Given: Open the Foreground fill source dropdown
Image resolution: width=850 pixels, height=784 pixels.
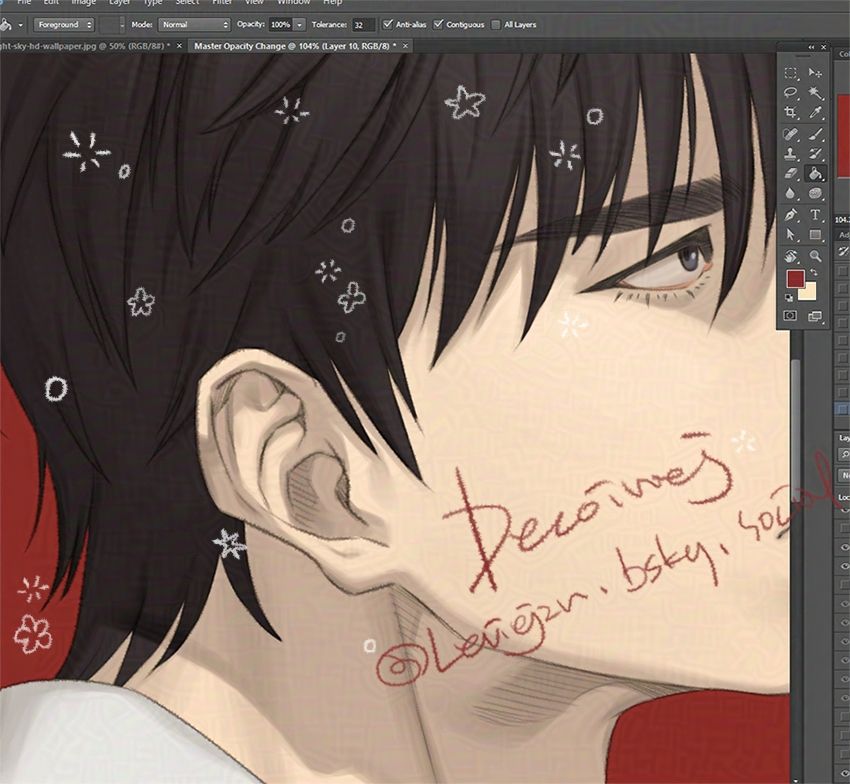Looking at the screenshot, I should point(64,24).
